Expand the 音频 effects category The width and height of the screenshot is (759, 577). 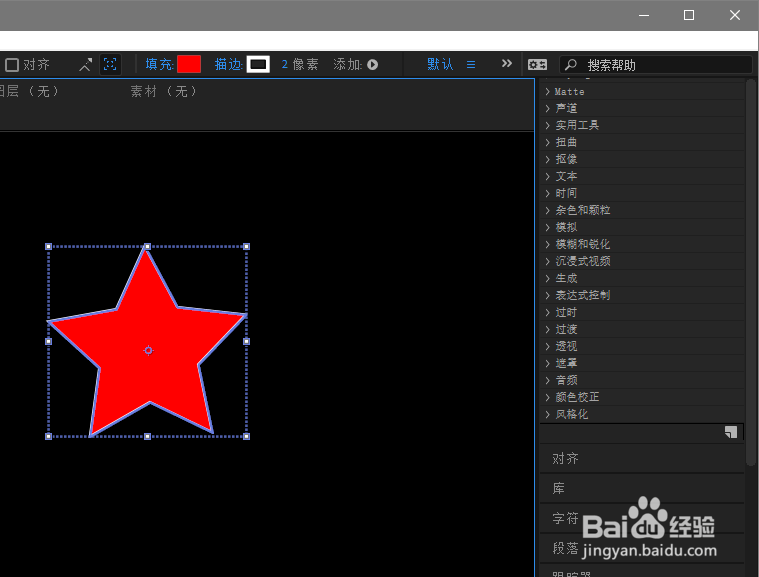pyautogui.click(x=547, y=380)
